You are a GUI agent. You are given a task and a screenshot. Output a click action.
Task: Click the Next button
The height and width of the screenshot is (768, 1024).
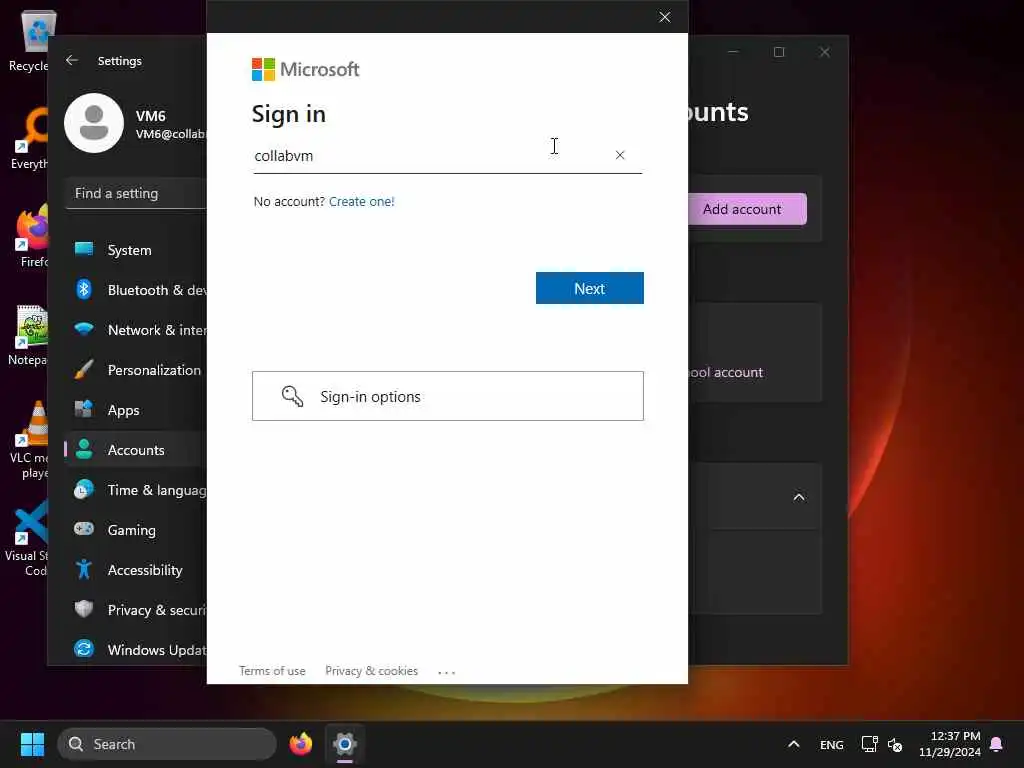coord(589,288)
